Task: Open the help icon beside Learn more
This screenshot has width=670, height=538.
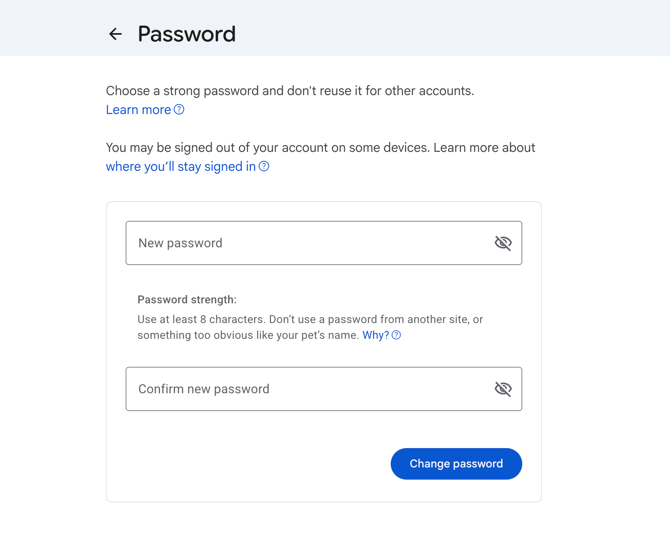Action: (179, 110)
